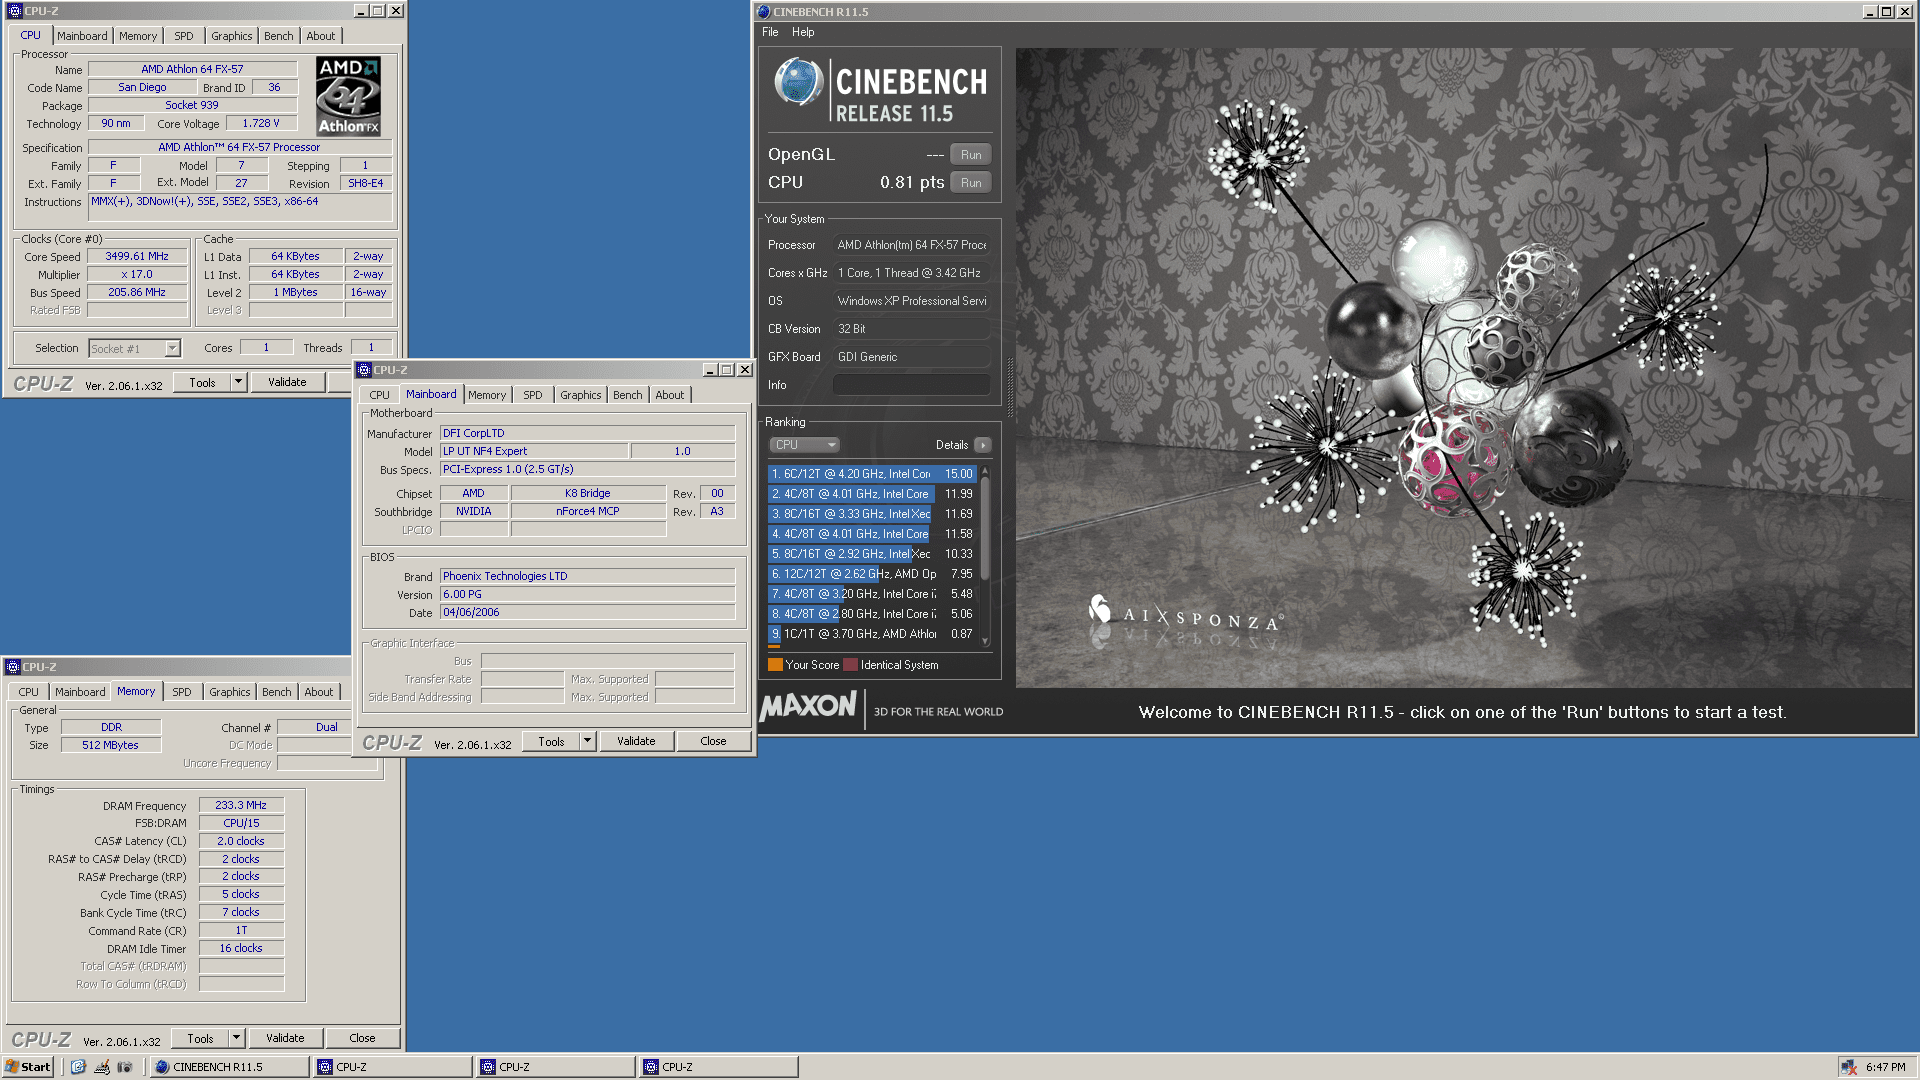This screenshot has width=1920, height=1080.
Task: Click the title bar icon of the CPU-Z Memory window
Action: [13, 667]
